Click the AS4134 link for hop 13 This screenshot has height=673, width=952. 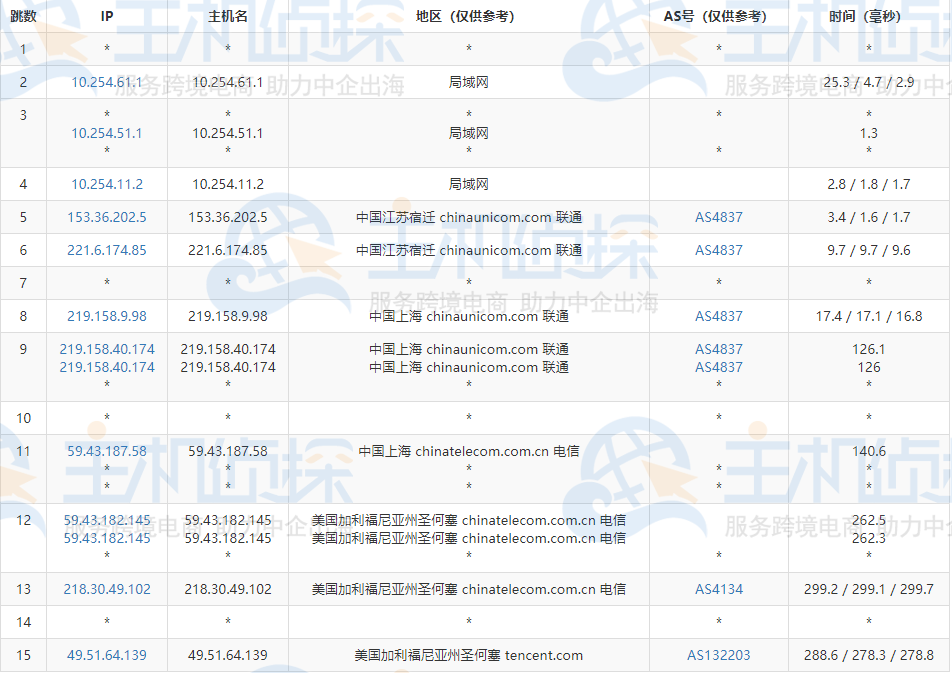point(717,589)
